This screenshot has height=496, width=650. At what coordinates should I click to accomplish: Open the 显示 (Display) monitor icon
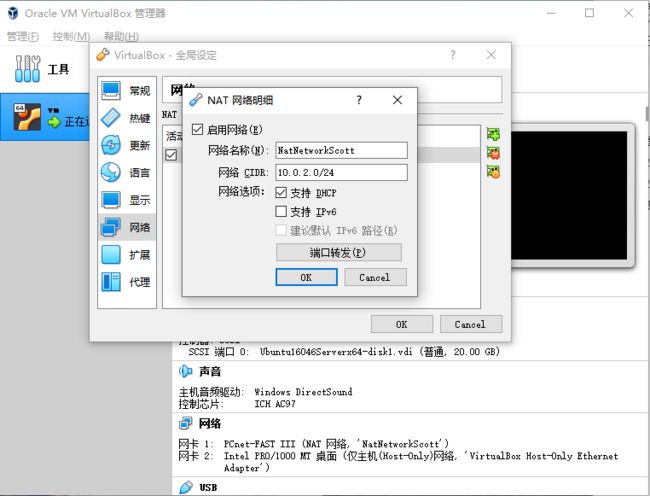click(111, 200)
